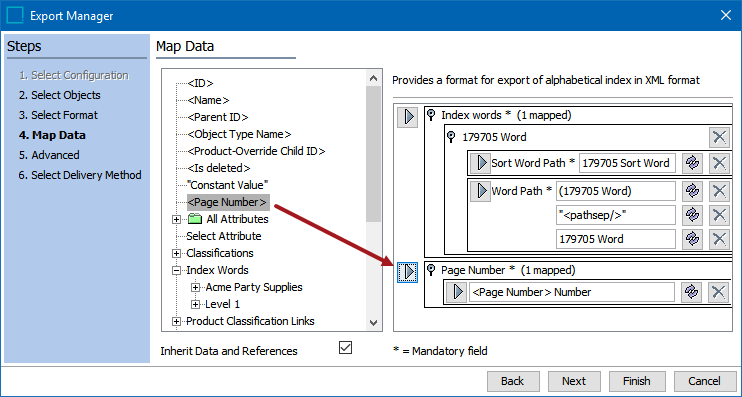Open transform icon for Sort Word Path
742x397 pixels.
[692, 163]
